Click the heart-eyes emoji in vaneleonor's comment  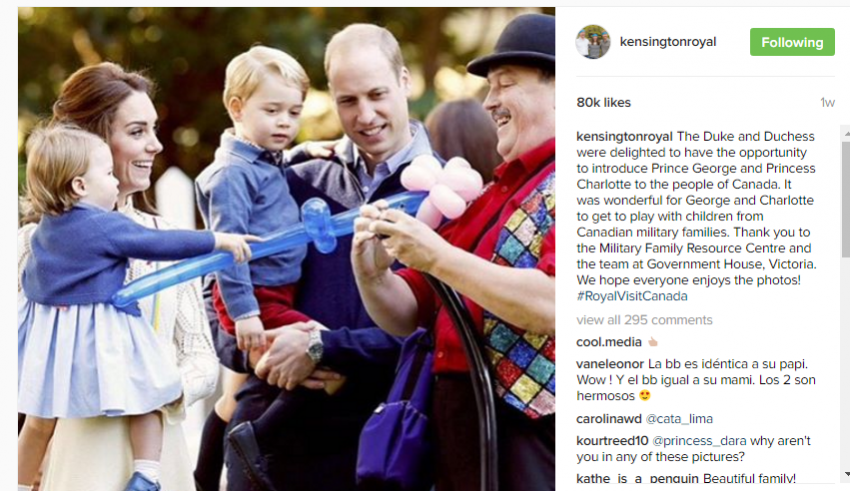pos(645,396)
